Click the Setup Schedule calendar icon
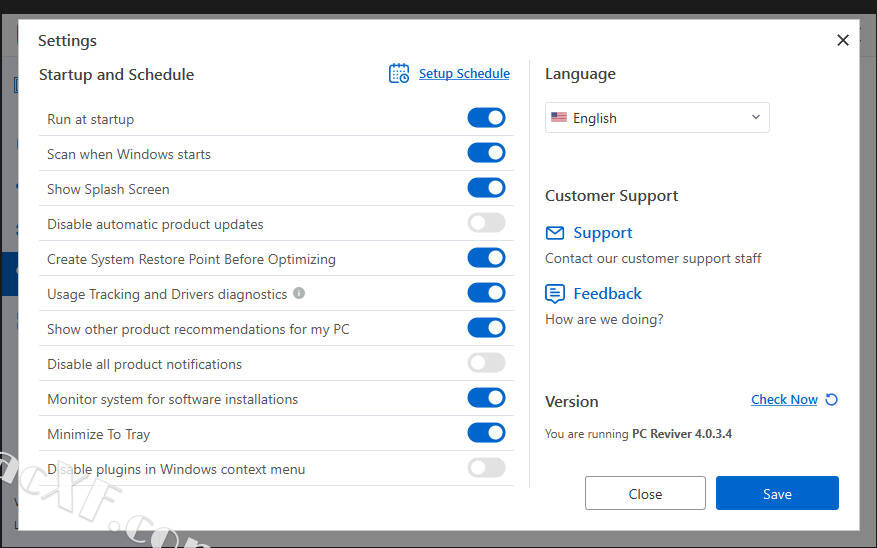Viewport: 877px width, 548px height. click(x=399, y=74)
